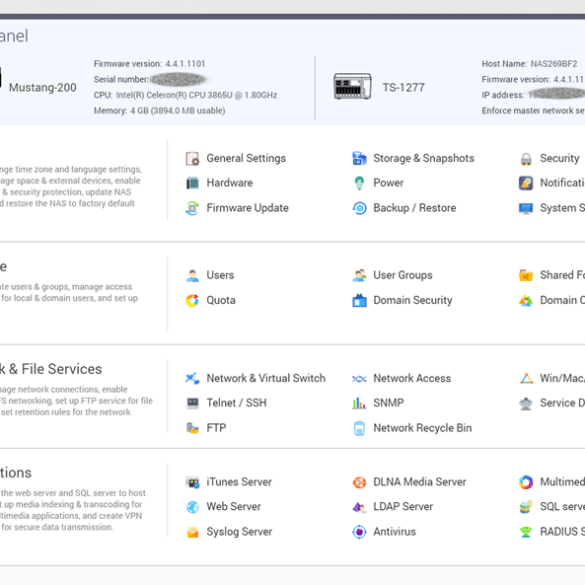Open the Network Recycle Bin link
This screenshot has height=585, width=585.
tap(423, 428)
